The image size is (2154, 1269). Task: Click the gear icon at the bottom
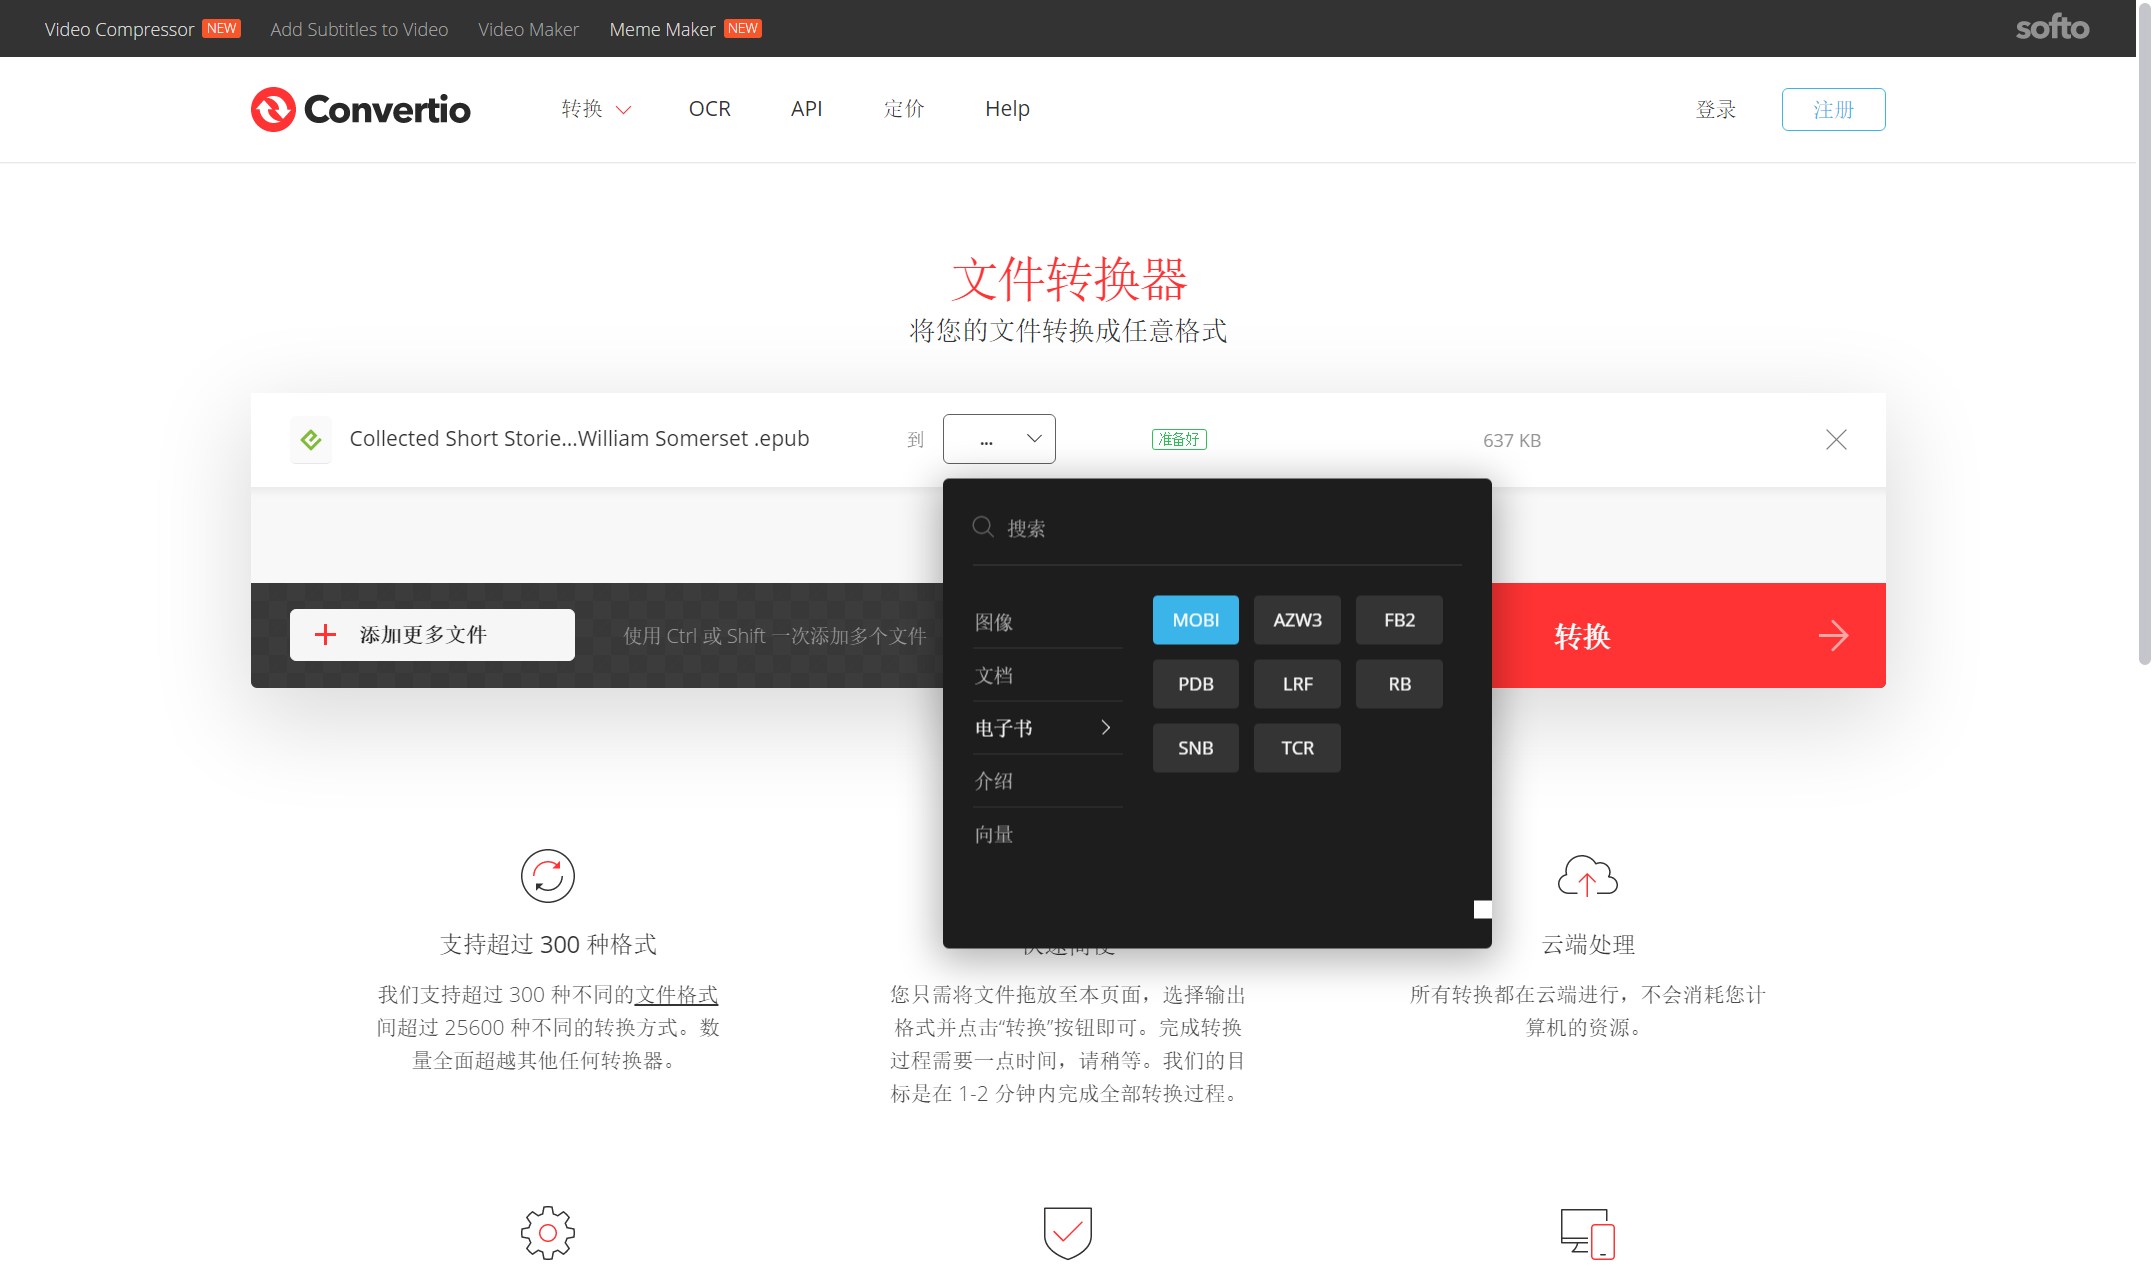pyautogui.click(x=547, y=1232)
